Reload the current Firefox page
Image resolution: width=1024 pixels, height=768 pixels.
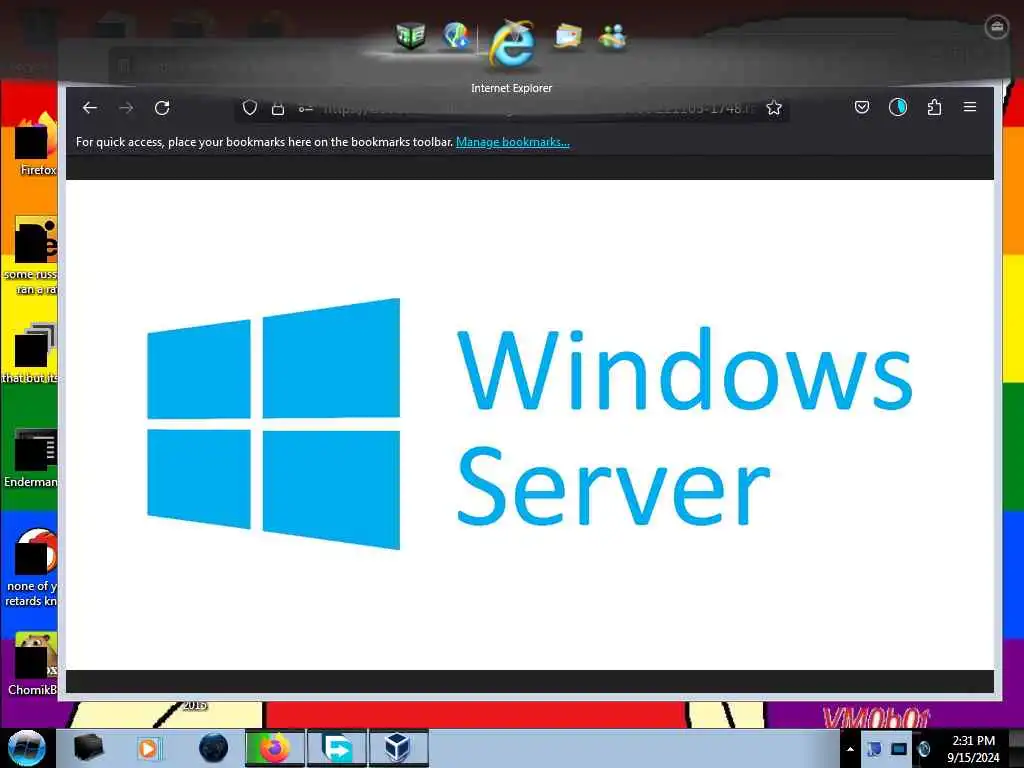coord(162,108)
